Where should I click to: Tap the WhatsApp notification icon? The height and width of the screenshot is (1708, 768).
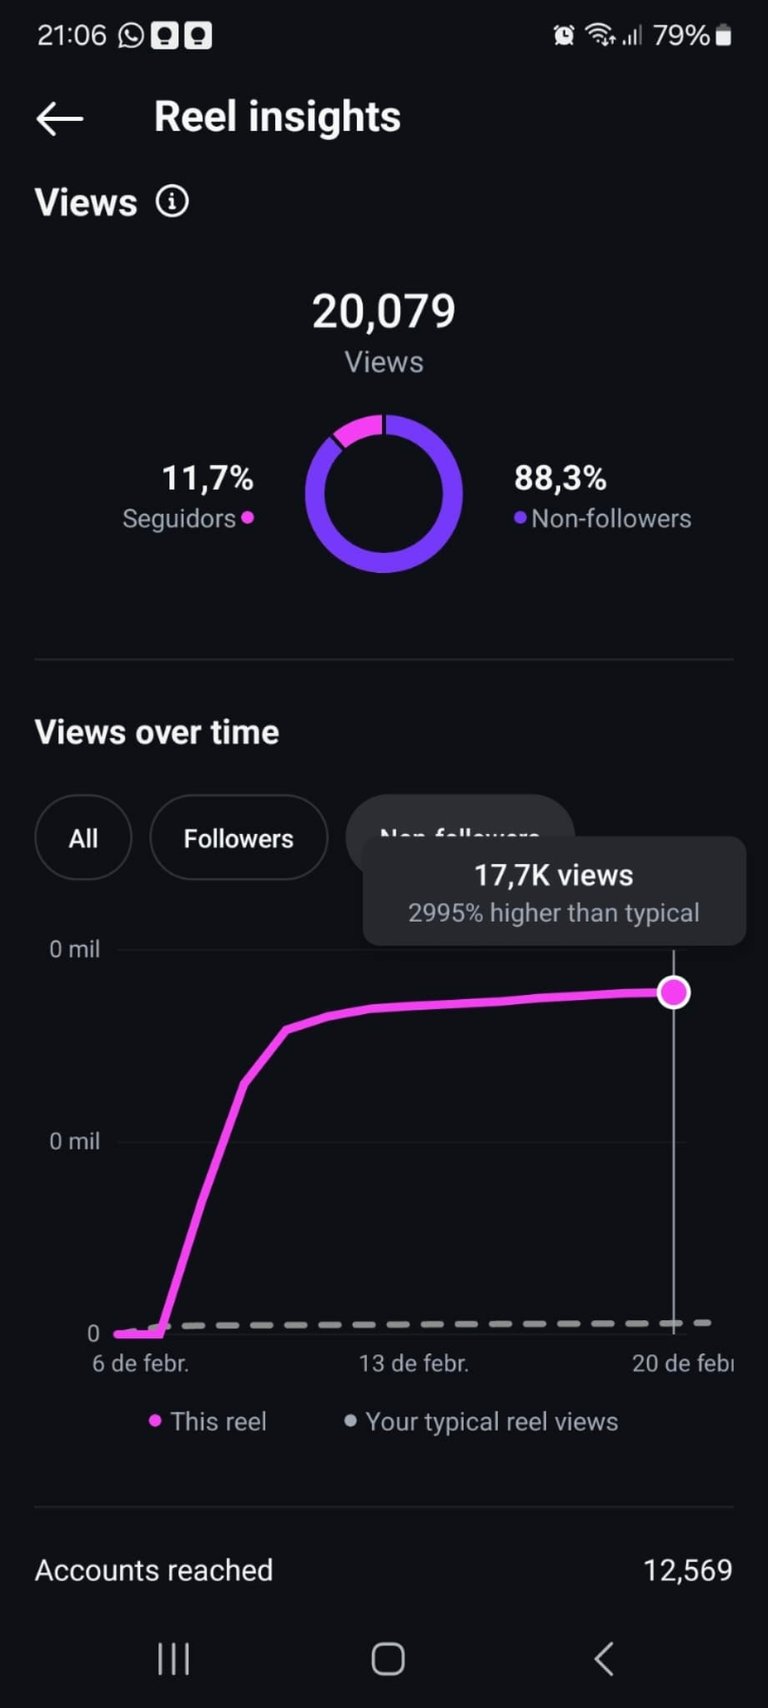pos(131,36)
